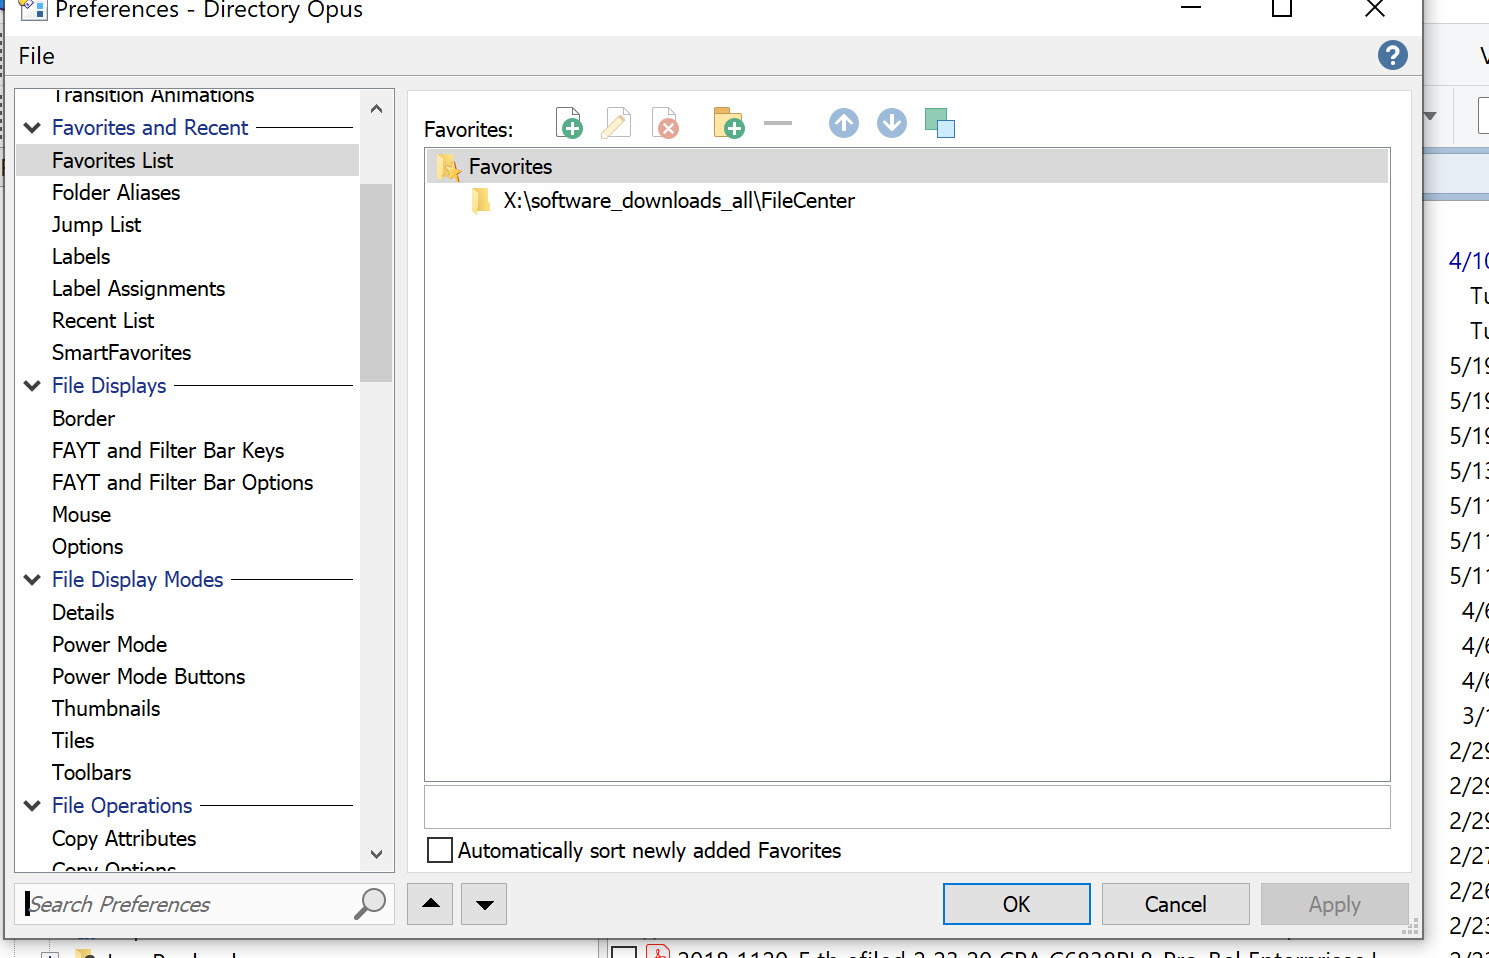Open the Border page
The height and width of the screenshot is (958, 1489).
tap(83, 418)
